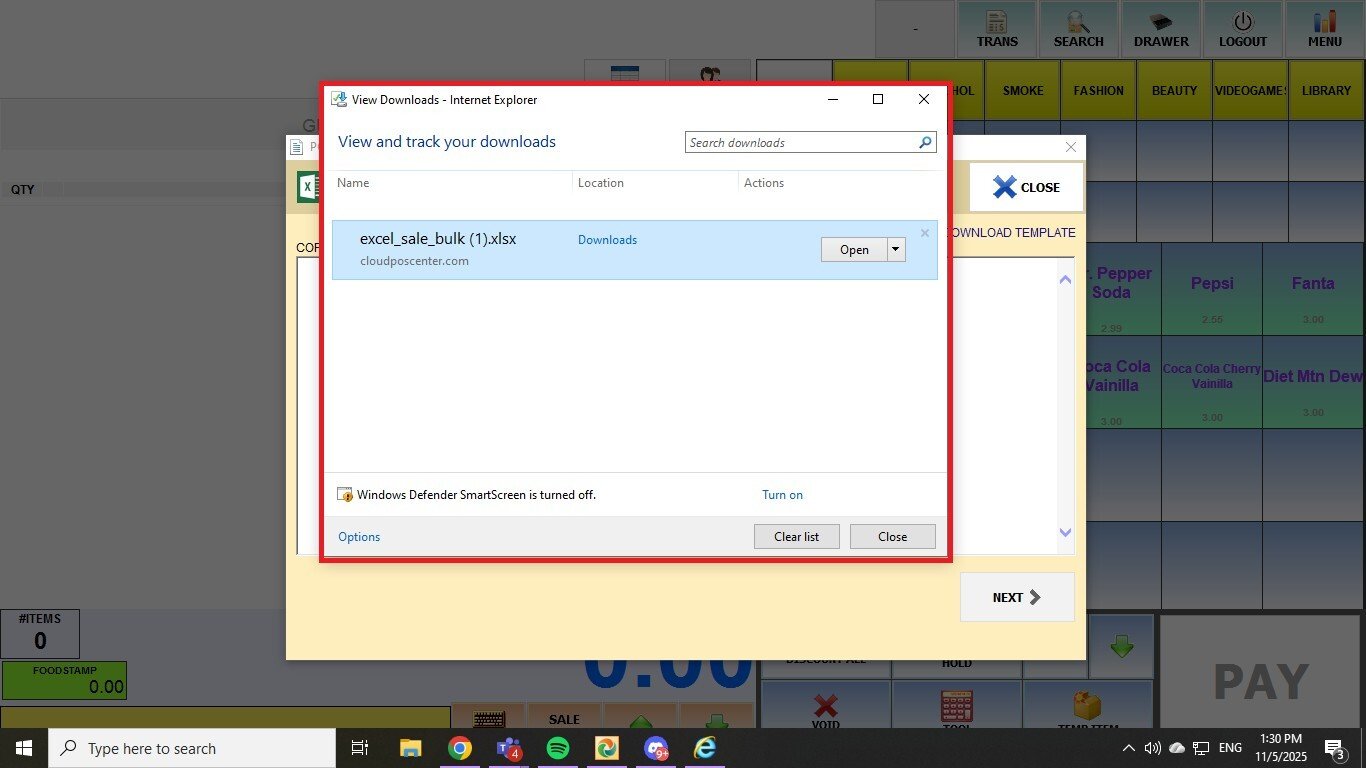Screen dimensions: 1366x768
Task: Open Internet Explorer from the taskbar
Action: click(x=706, y=748)
